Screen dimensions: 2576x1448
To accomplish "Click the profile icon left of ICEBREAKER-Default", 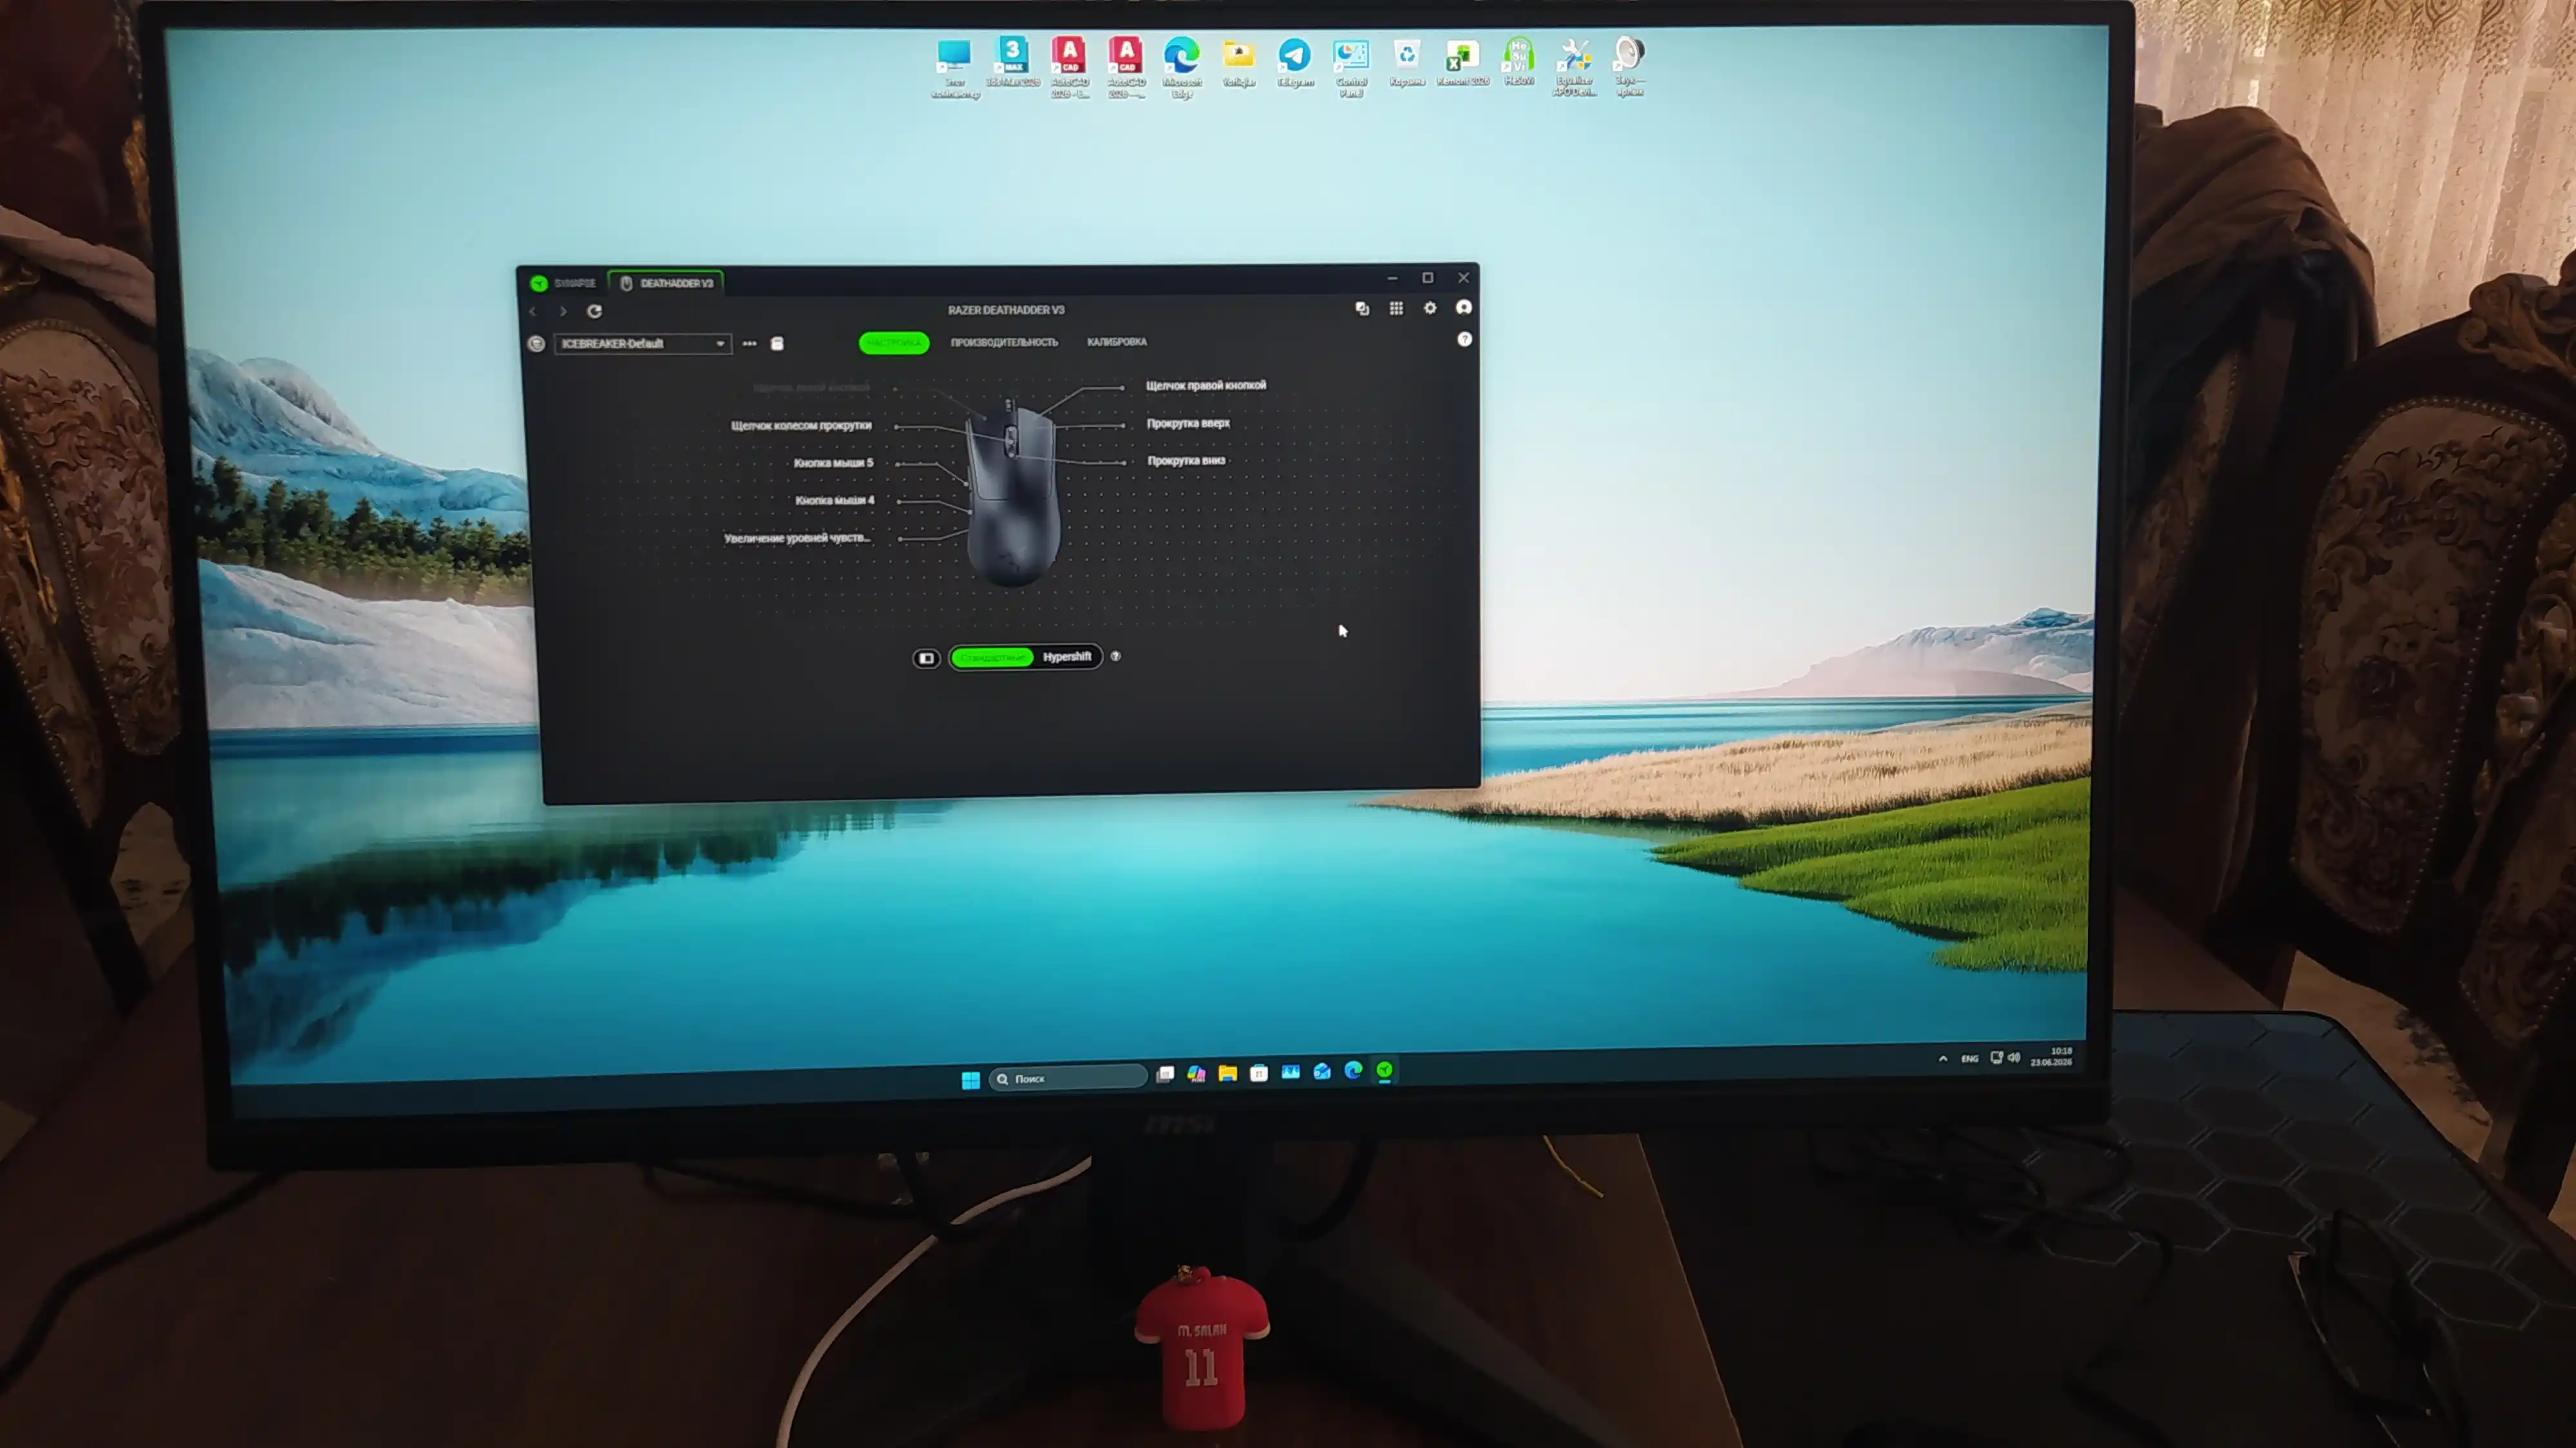I will 536,344.
